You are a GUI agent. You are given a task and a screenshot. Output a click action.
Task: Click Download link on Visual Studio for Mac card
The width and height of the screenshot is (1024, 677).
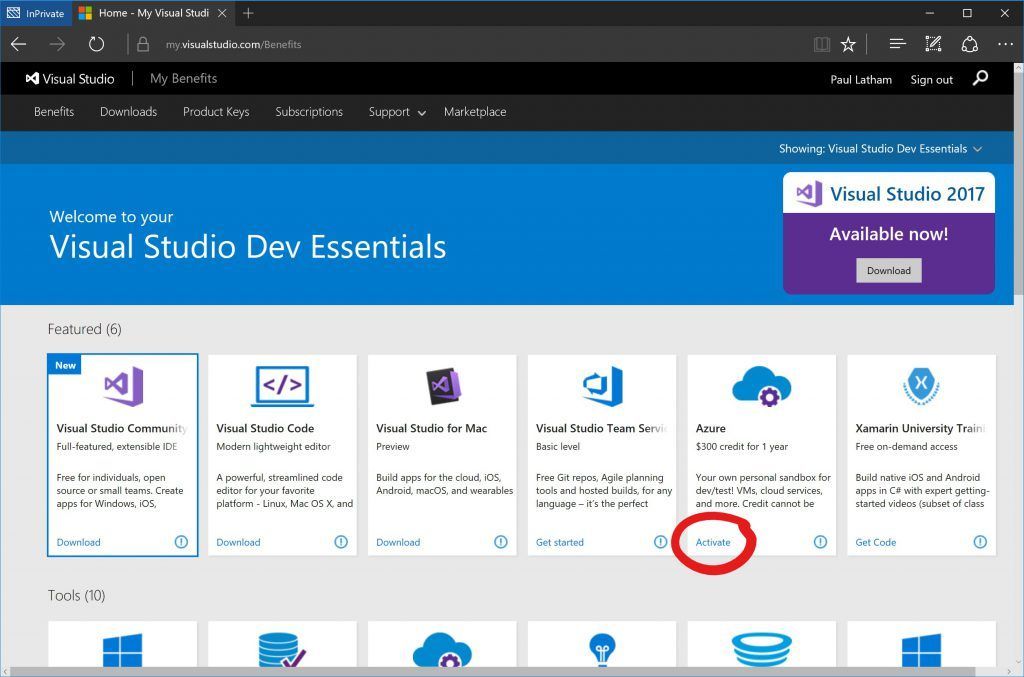pos(398,542)
